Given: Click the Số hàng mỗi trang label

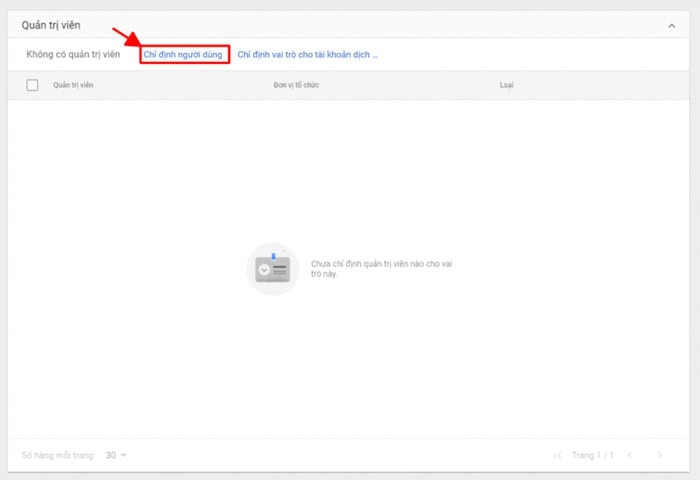Looking at the screenshot, I should (x=58, y=455).
